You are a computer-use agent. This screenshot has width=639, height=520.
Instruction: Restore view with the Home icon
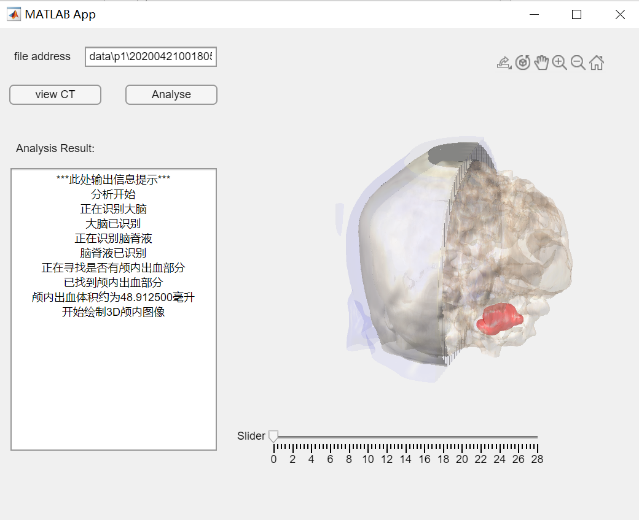596,63
